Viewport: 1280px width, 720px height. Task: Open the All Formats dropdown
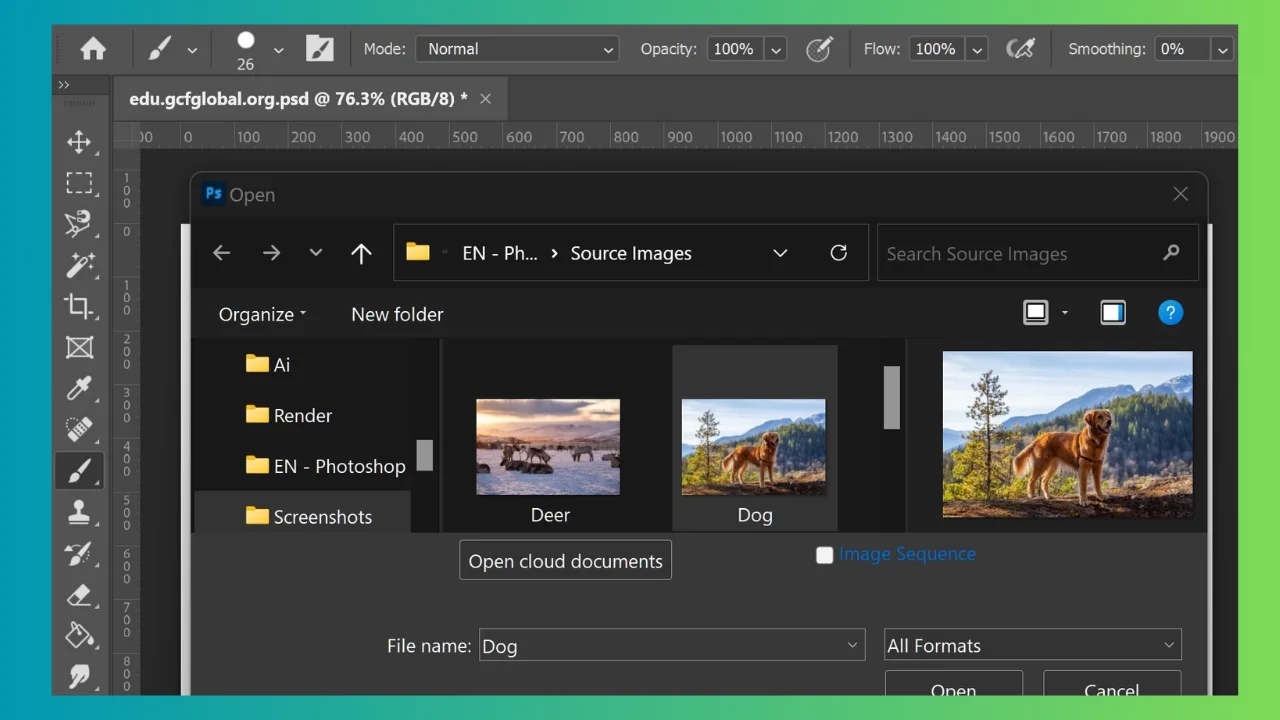(x=1033, y=645)
